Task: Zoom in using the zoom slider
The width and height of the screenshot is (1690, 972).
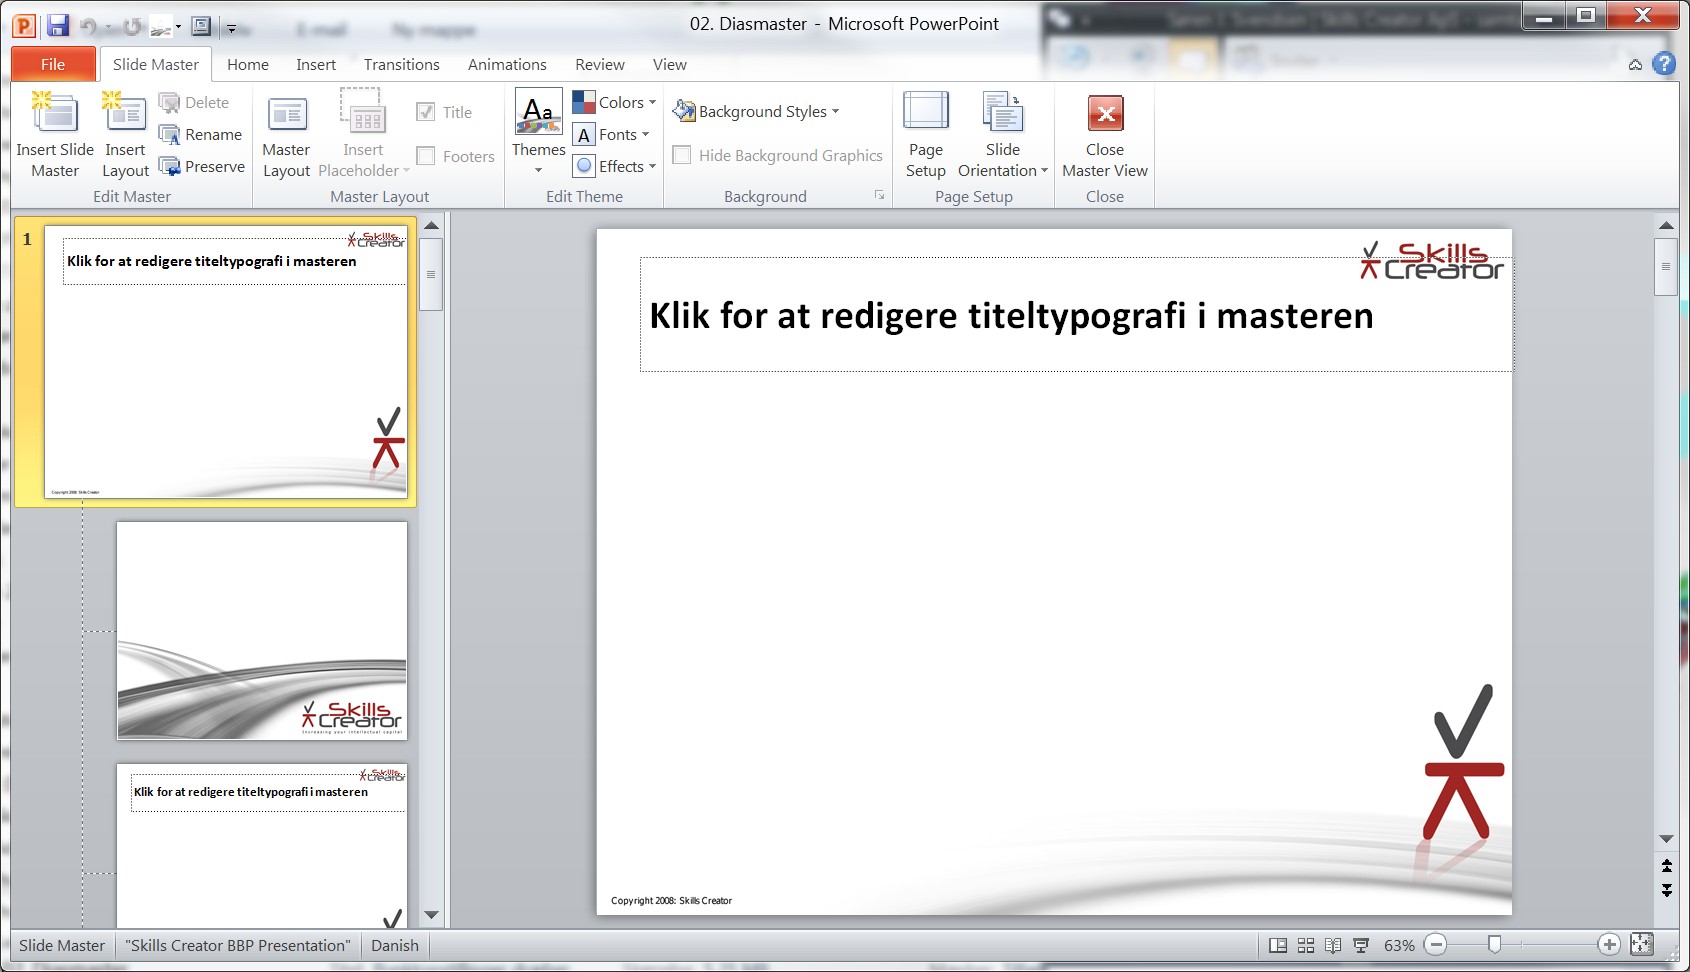Action: [x=1610, y=943]
